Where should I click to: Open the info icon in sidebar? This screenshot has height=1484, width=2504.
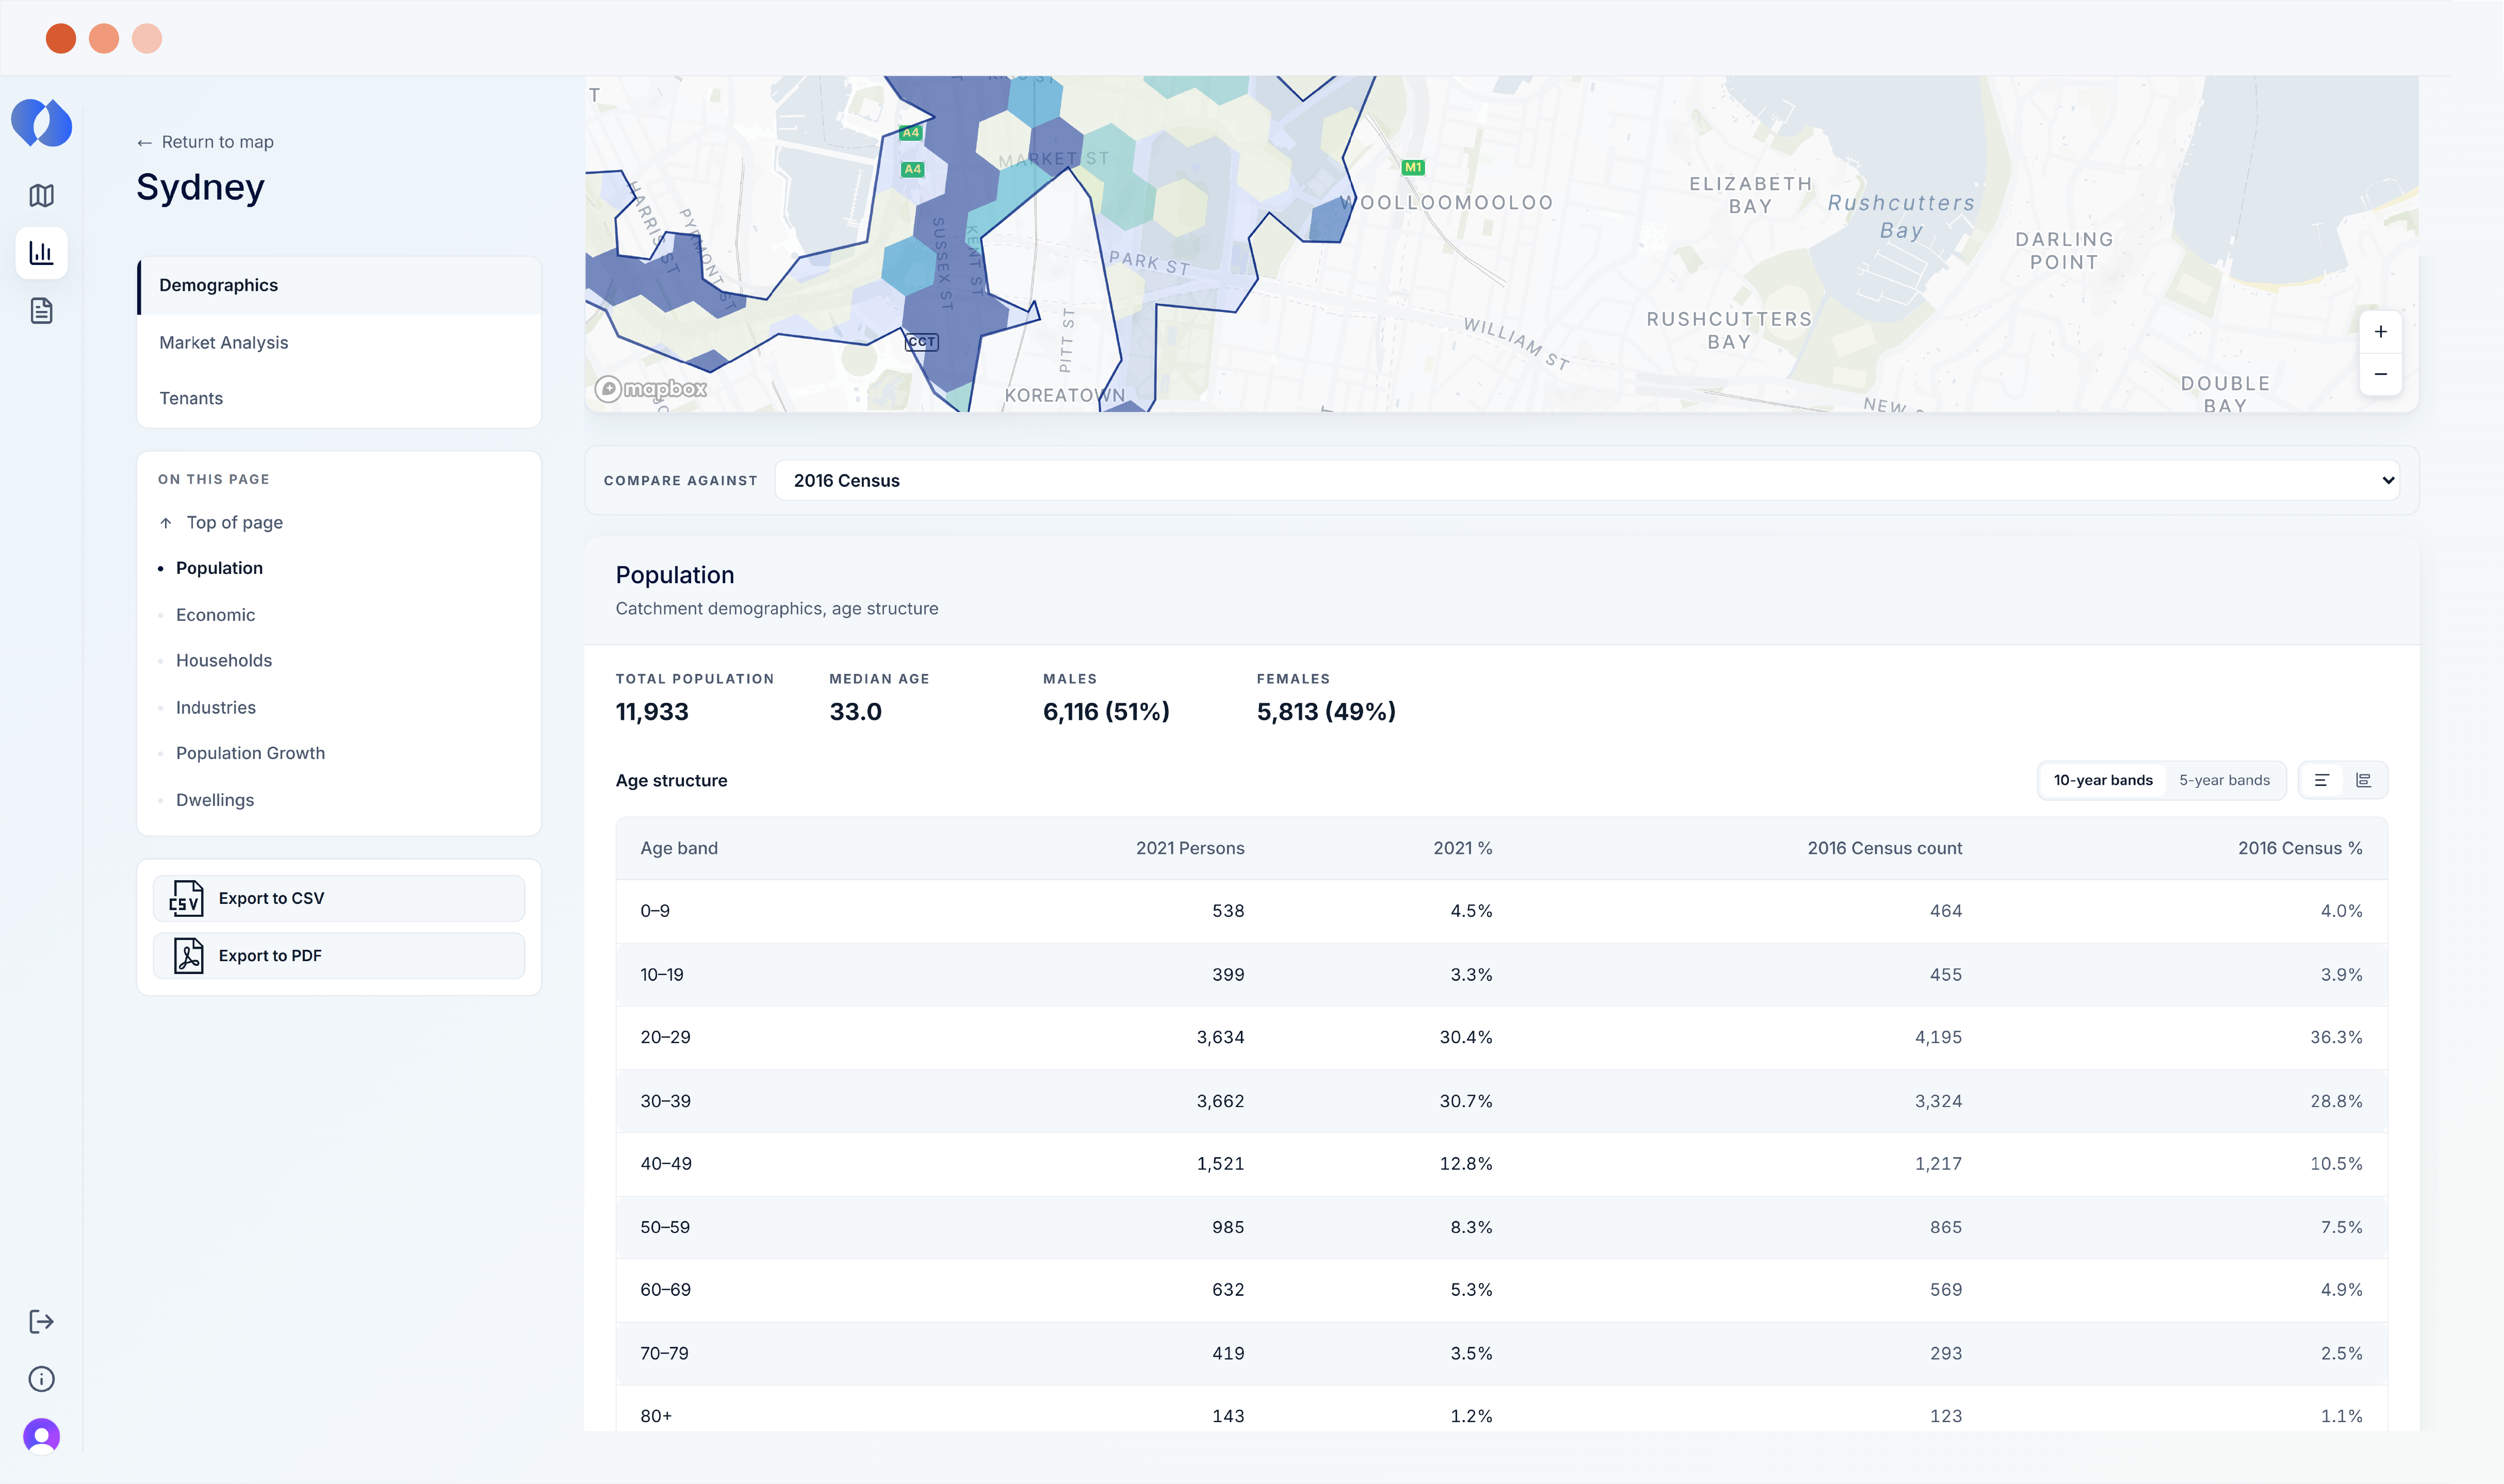click(41, 1379)
